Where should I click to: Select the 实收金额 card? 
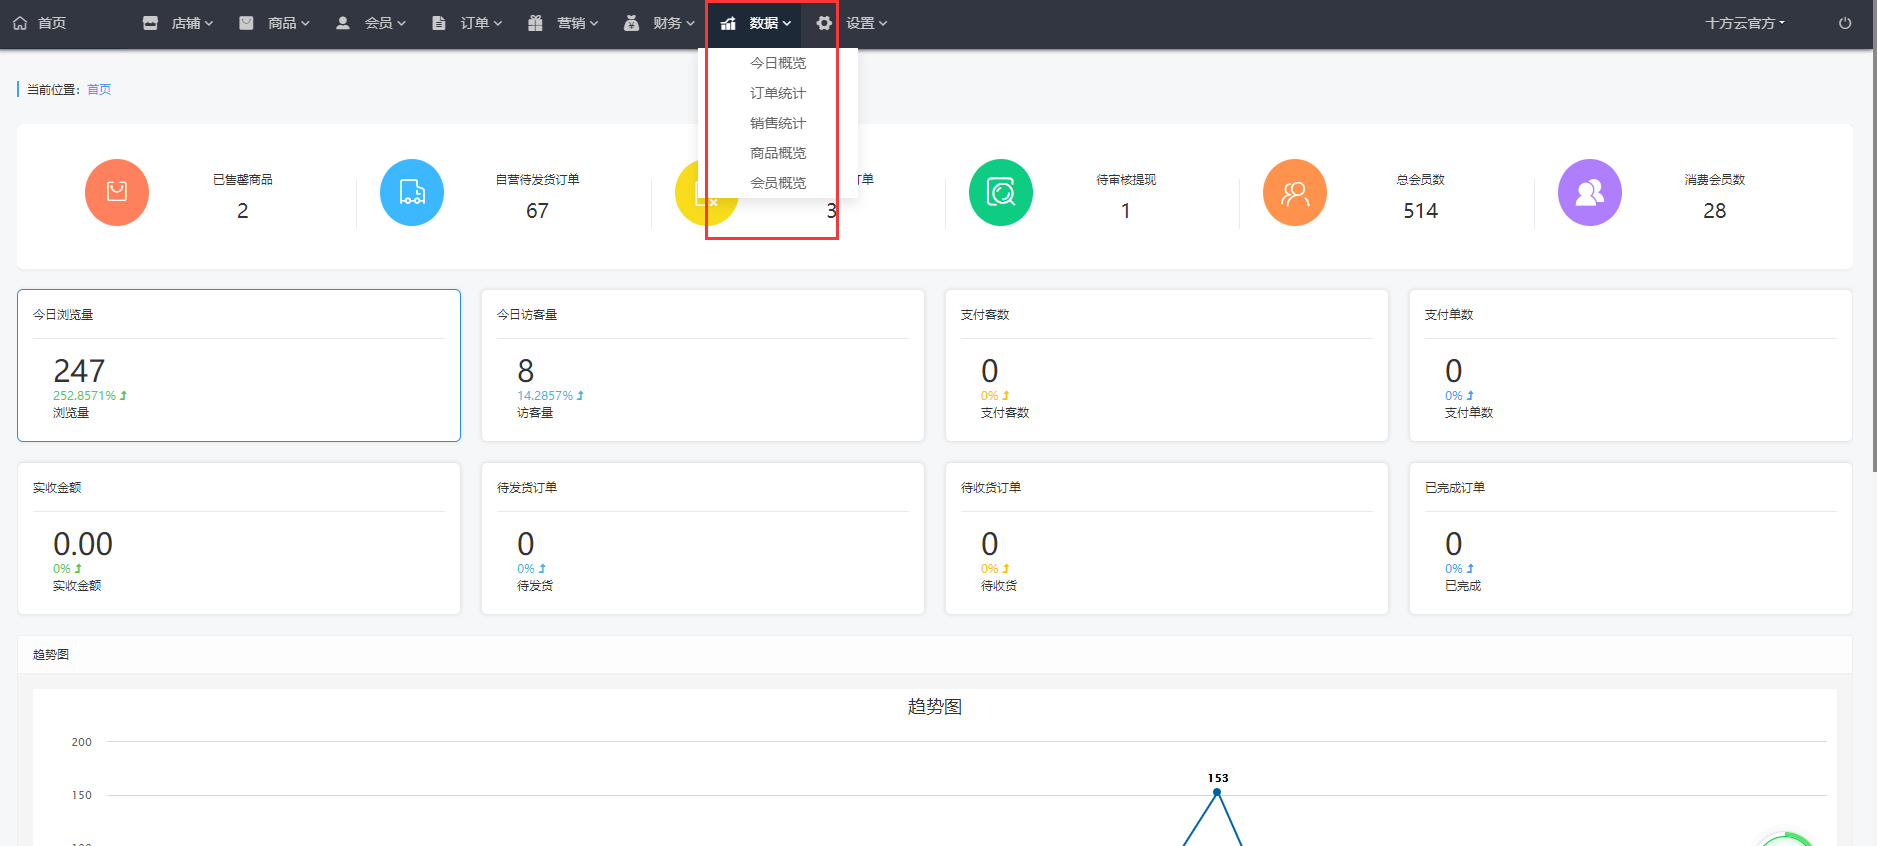239,538
